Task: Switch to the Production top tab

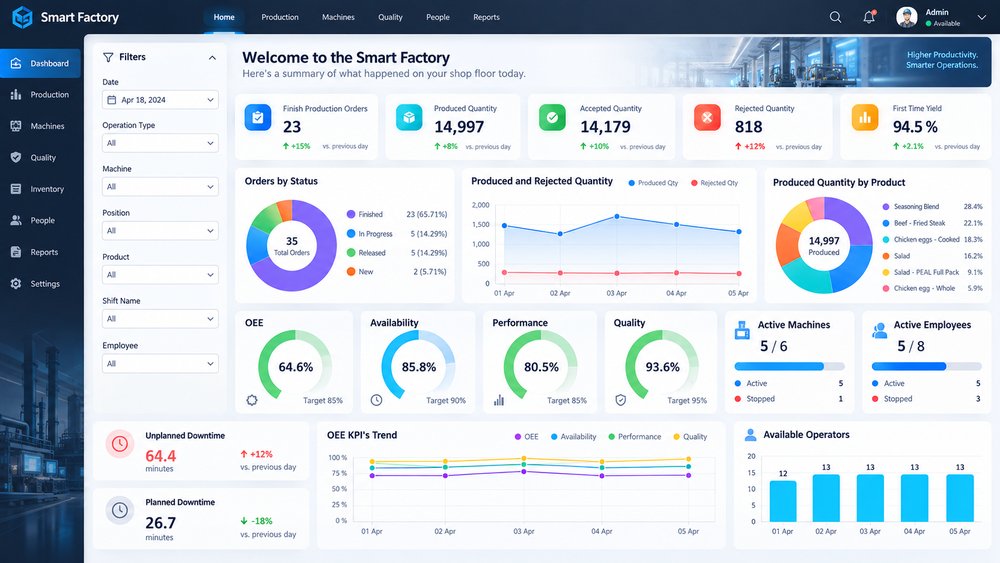Action: (280, 17)
